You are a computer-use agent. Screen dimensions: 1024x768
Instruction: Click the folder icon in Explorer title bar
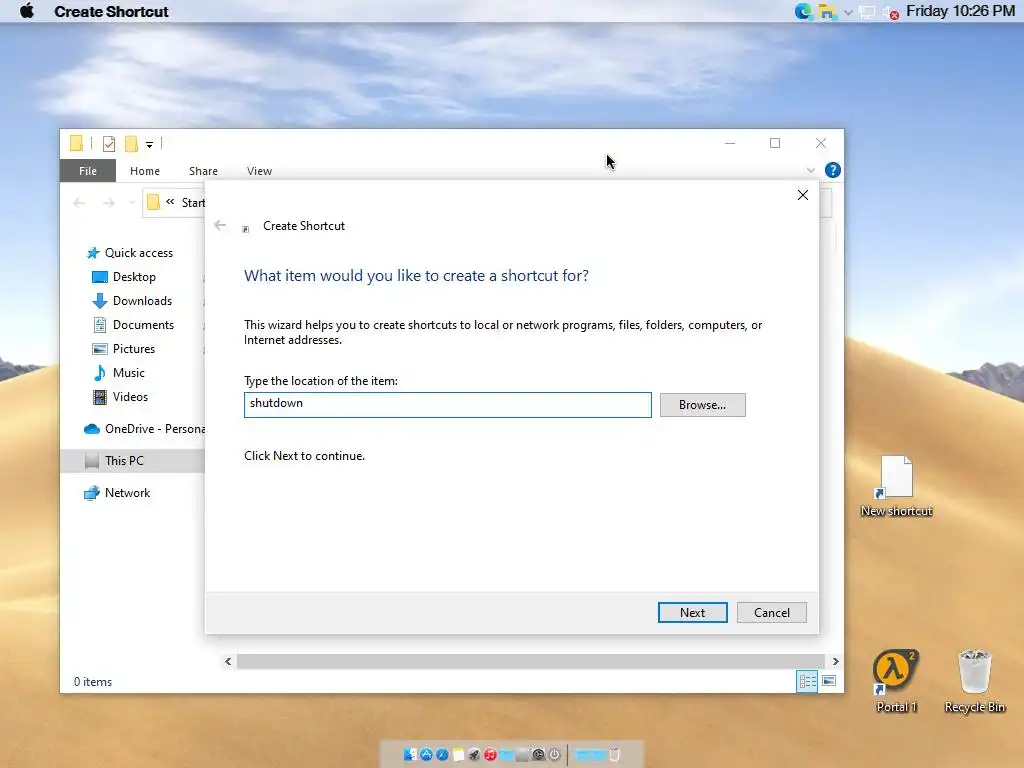76,143
